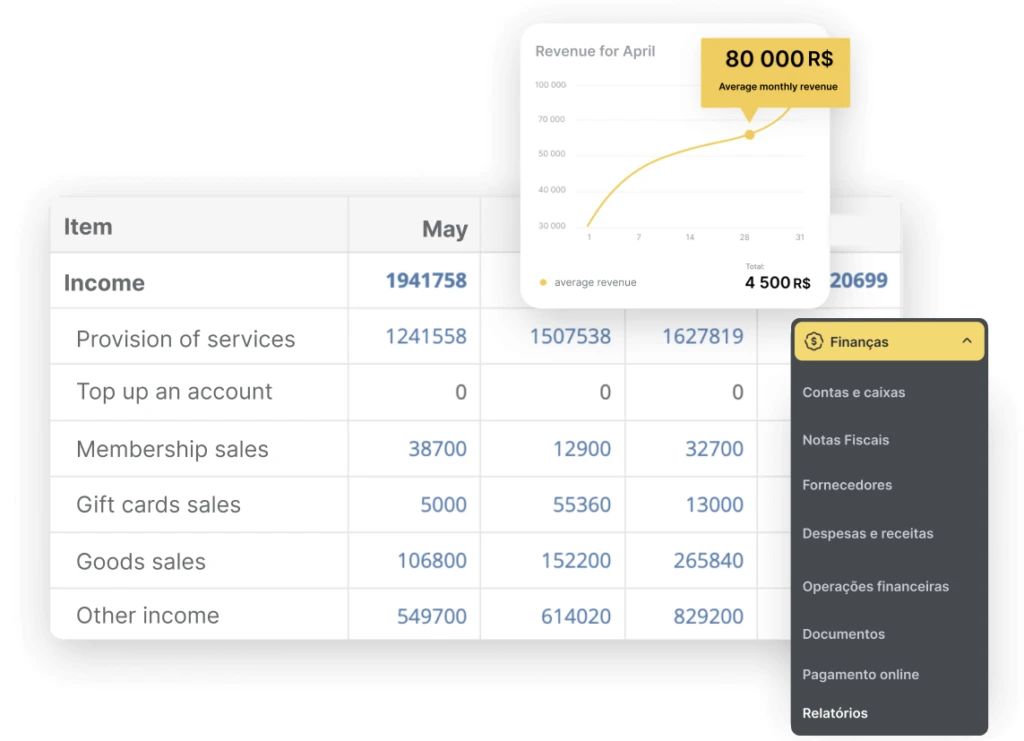Open Relatórios reports item
The width and height of the screenshot is (1024, 741).
click(x=834, y=714)
